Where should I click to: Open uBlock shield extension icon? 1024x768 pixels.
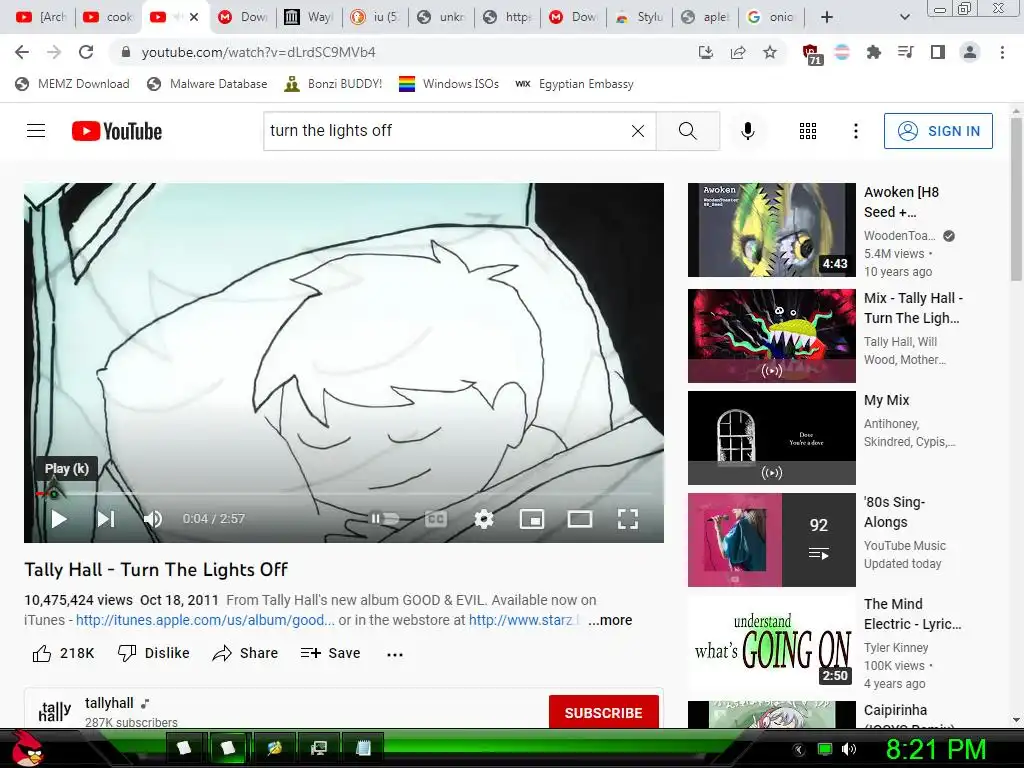811,54
